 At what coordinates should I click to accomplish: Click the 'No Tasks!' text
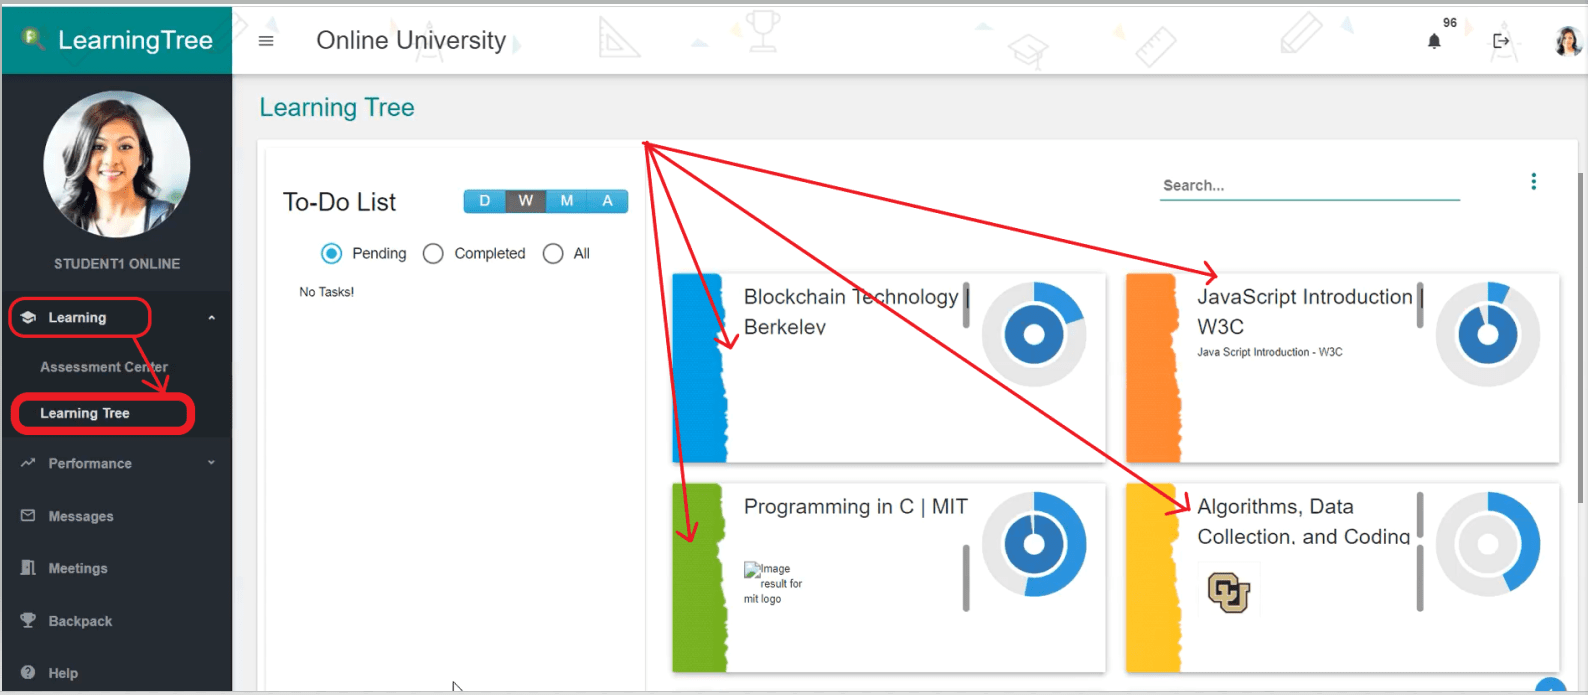click(327, 292)
